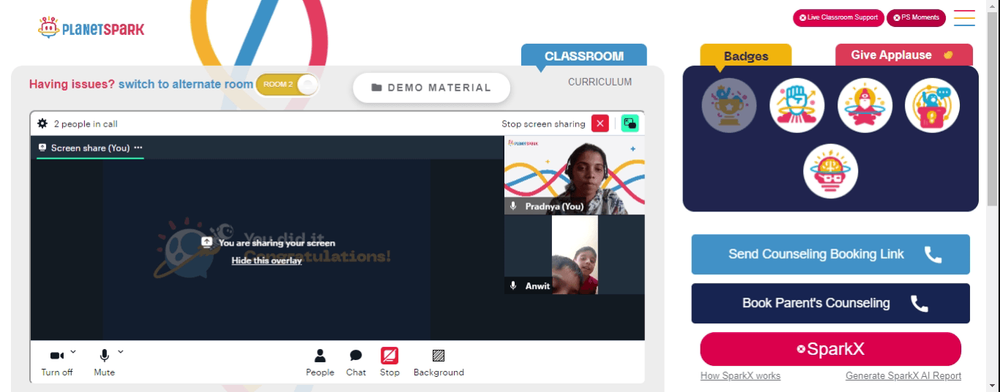Click Generate SparkX AI Report link
The height and width of the screenshot is (392, 1000).
click(903, 376)
